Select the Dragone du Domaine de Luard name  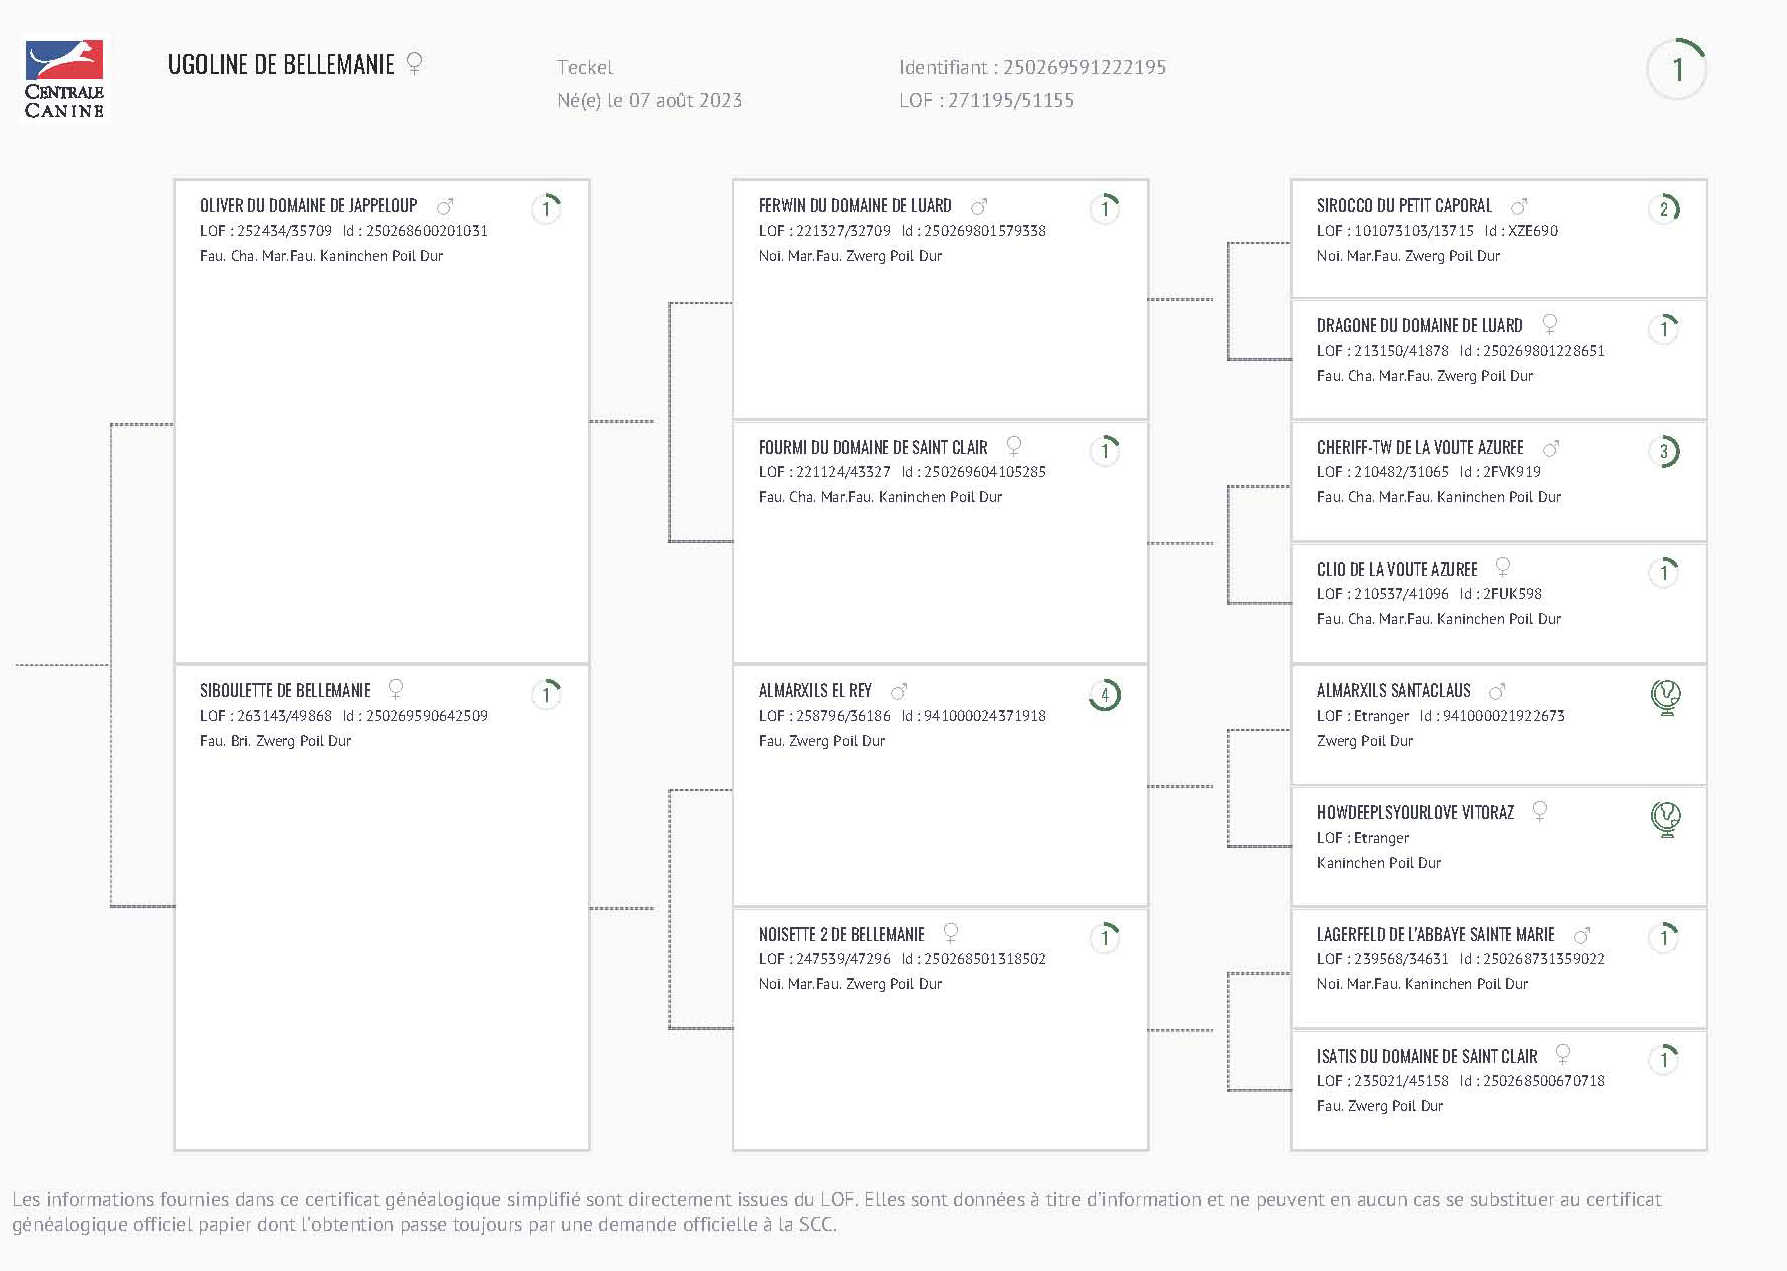click(1419, 326)
